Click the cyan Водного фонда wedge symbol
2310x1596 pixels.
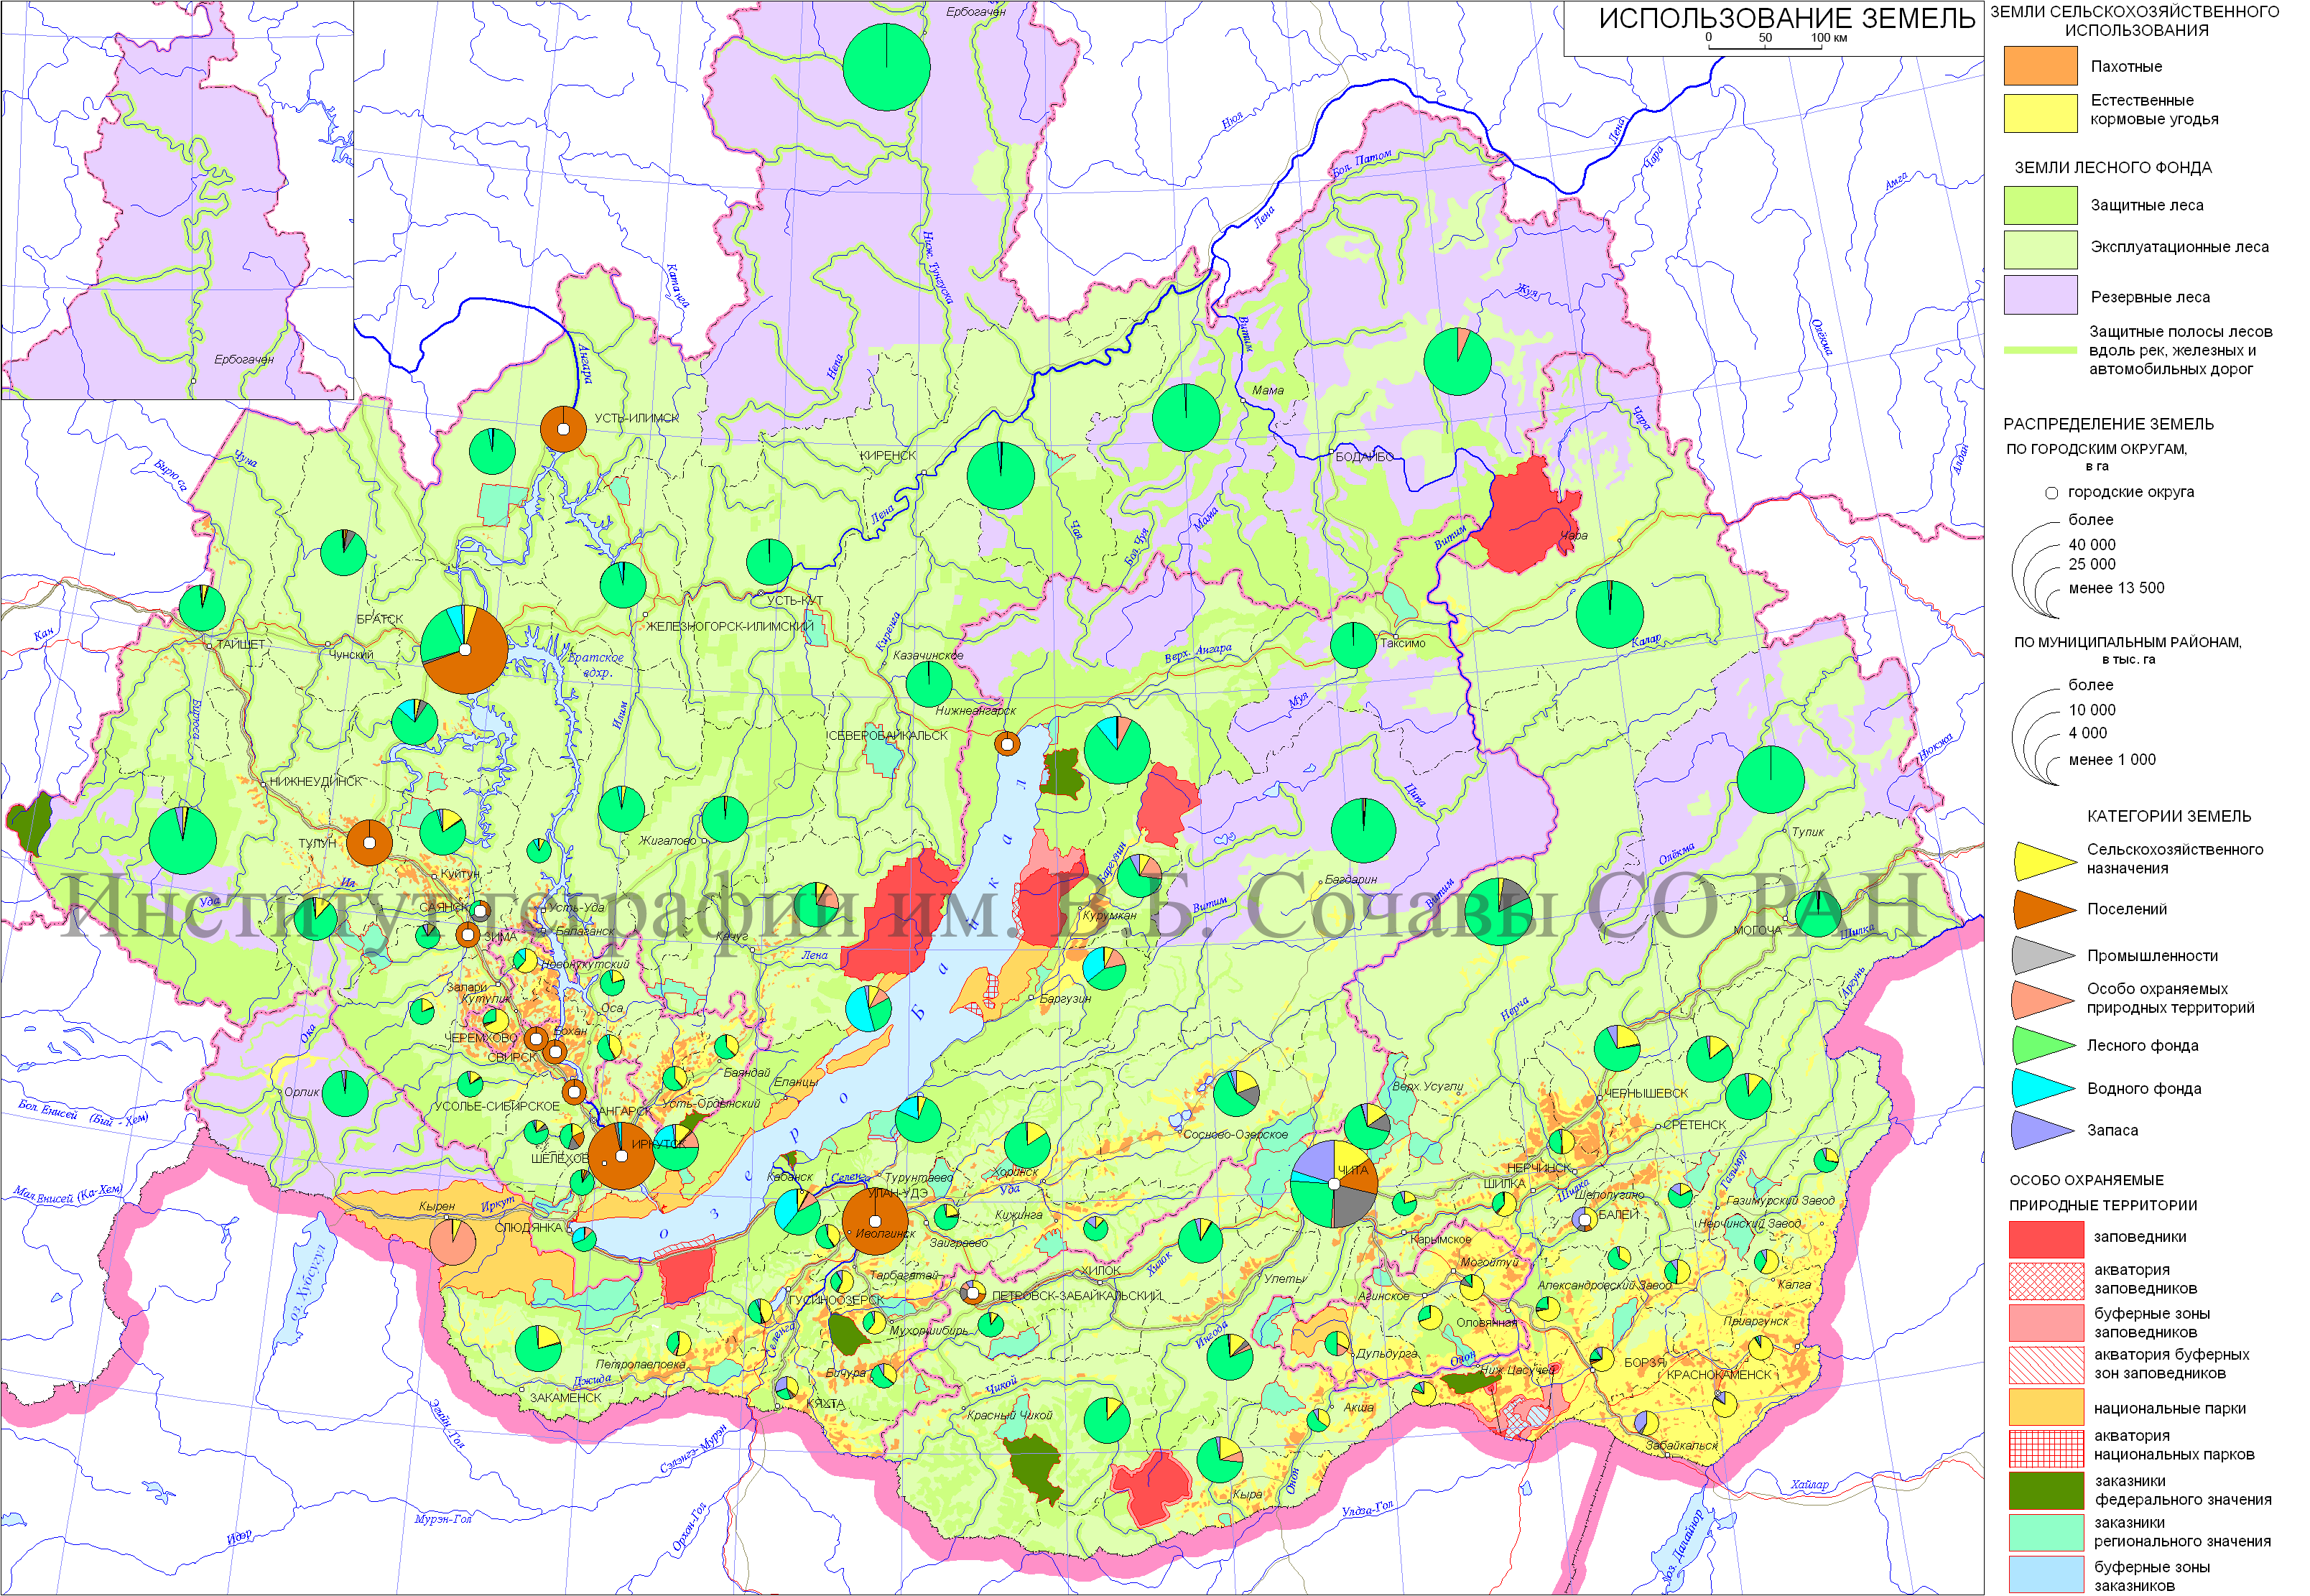2046,1088
